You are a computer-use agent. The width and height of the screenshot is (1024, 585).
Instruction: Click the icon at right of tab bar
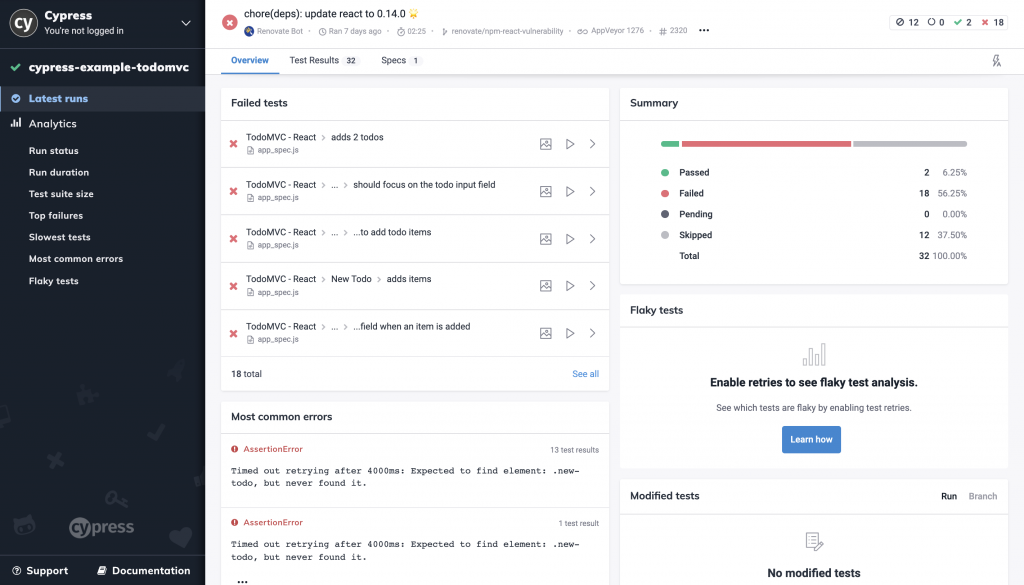997,61
